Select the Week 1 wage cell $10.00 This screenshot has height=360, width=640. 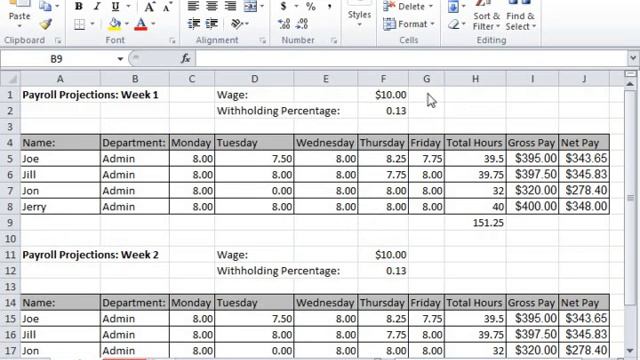click(383, 95)
